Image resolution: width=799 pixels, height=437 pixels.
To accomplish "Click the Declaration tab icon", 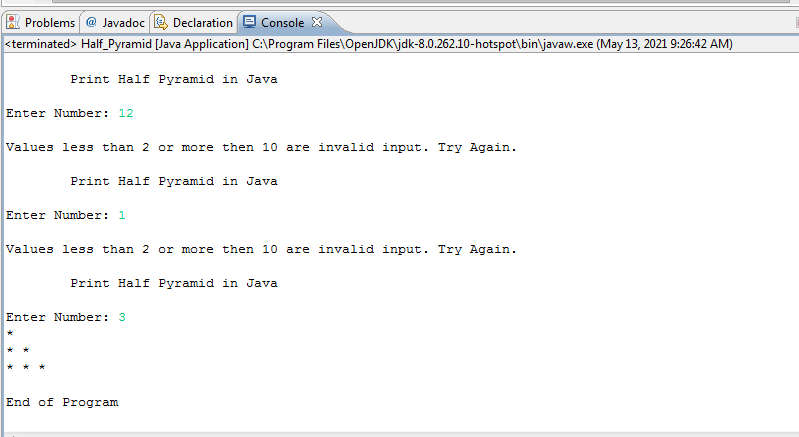I will coord(161,22).
